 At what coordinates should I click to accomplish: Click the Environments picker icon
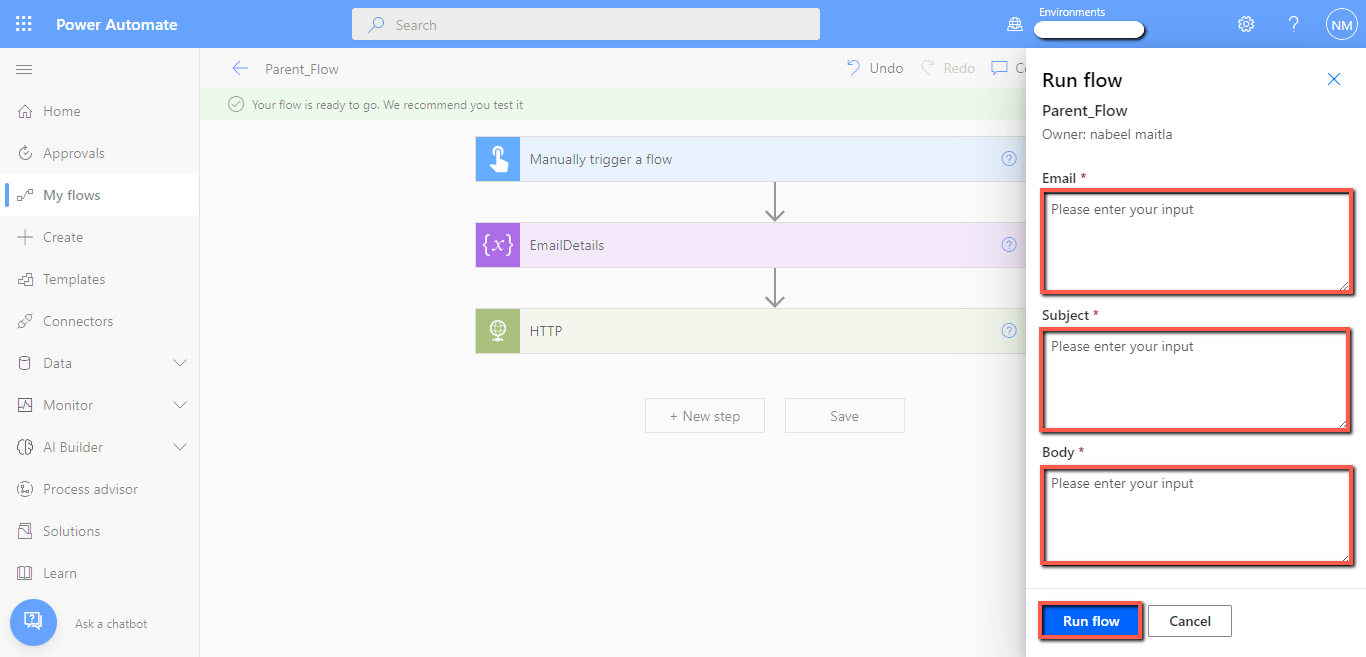pyautogui.click(x=1015, y=25)
